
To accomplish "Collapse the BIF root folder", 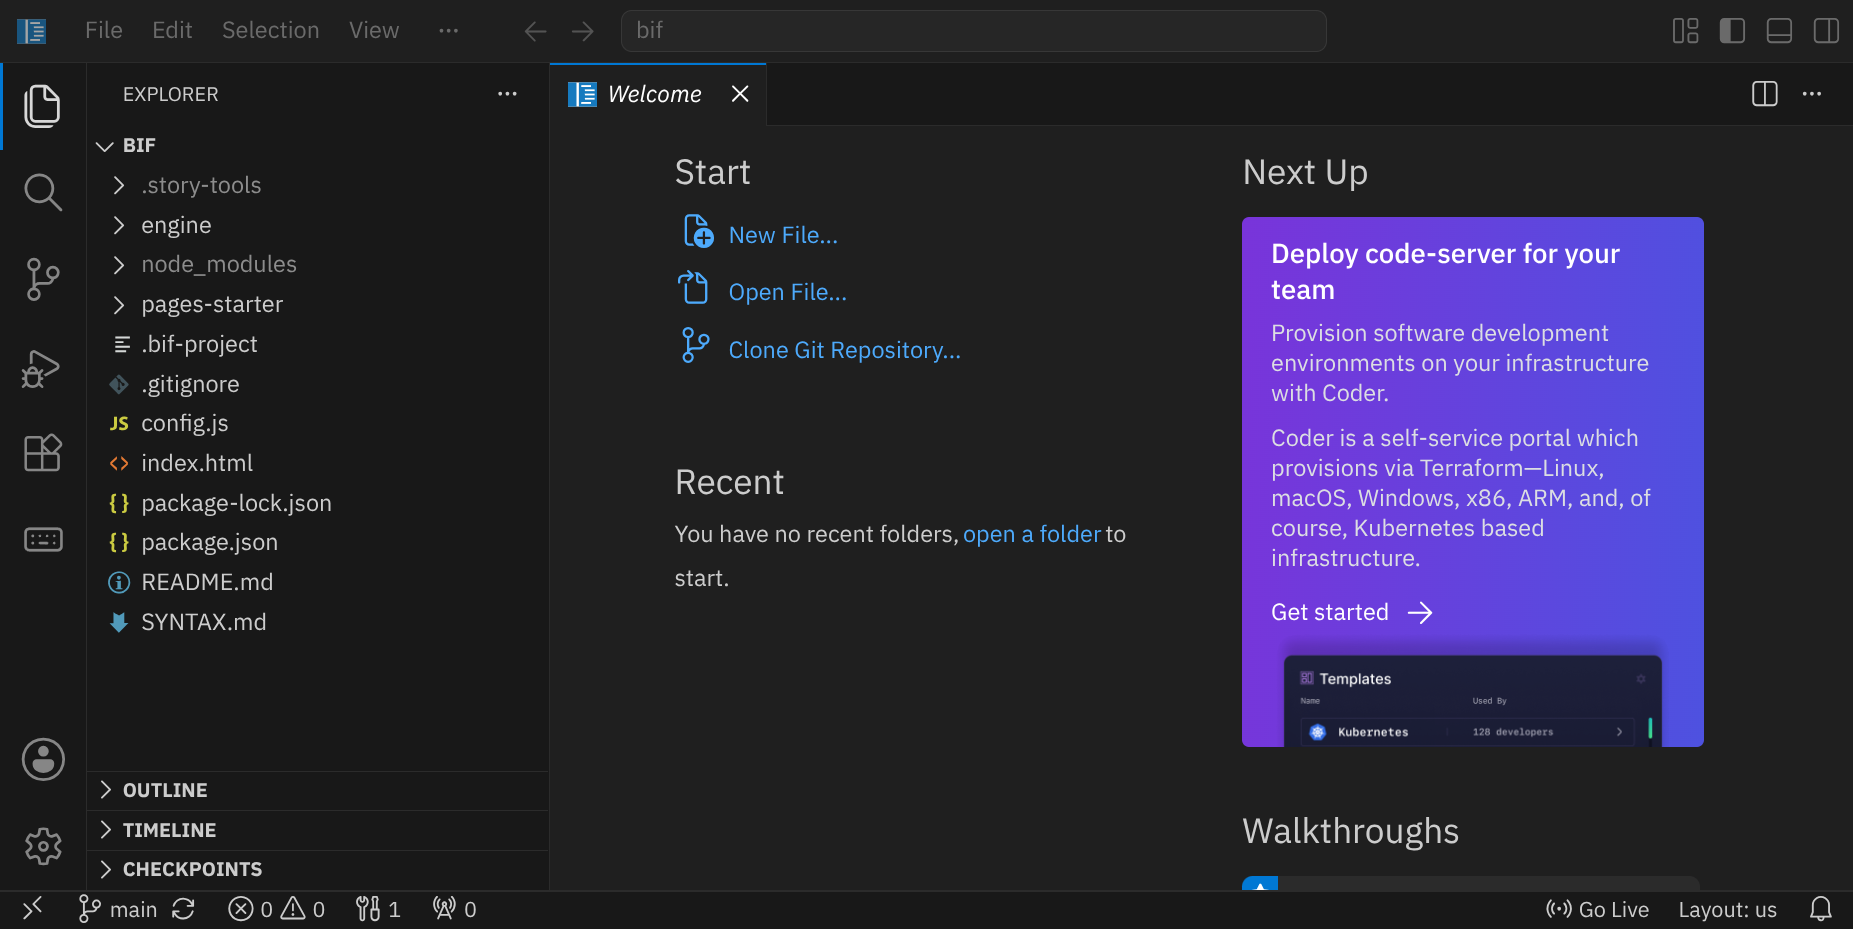I will coord(318,146).
